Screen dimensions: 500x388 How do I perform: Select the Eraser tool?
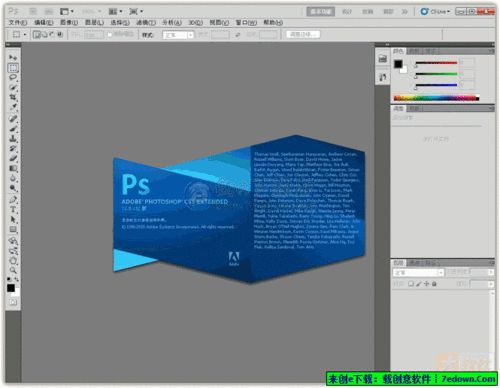[13, 158]
